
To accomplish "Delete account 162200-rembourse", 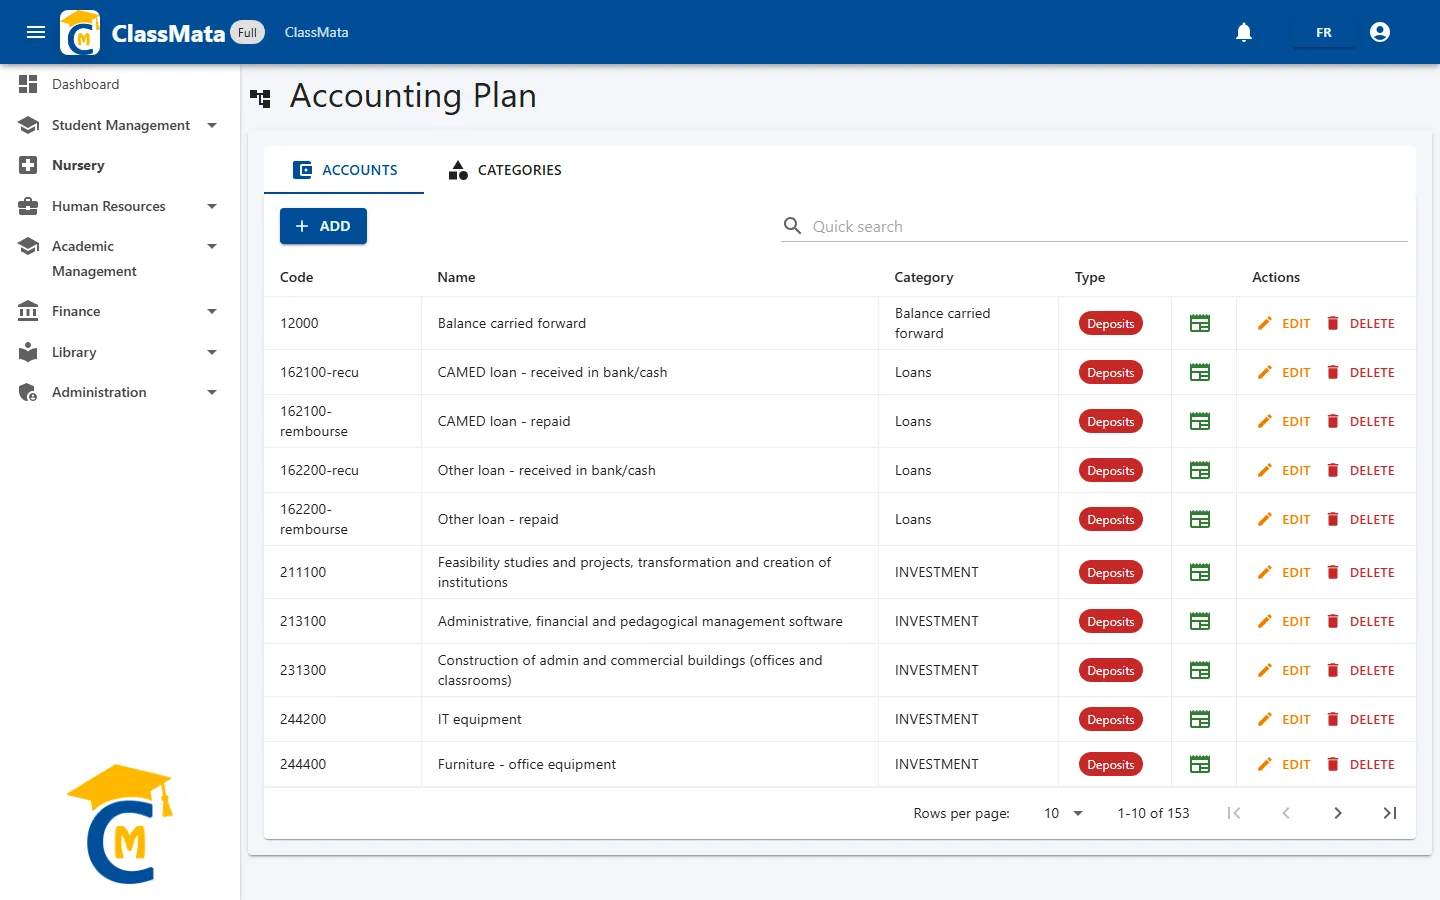I will point(1360,519).
